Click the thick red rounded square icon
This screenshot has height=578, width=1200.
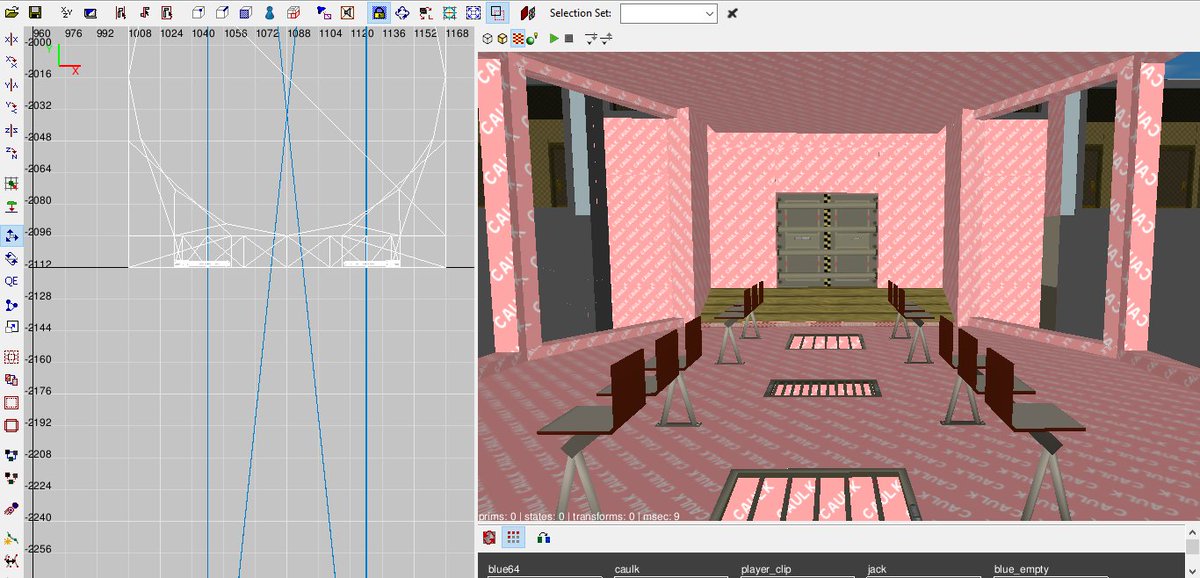11,425
